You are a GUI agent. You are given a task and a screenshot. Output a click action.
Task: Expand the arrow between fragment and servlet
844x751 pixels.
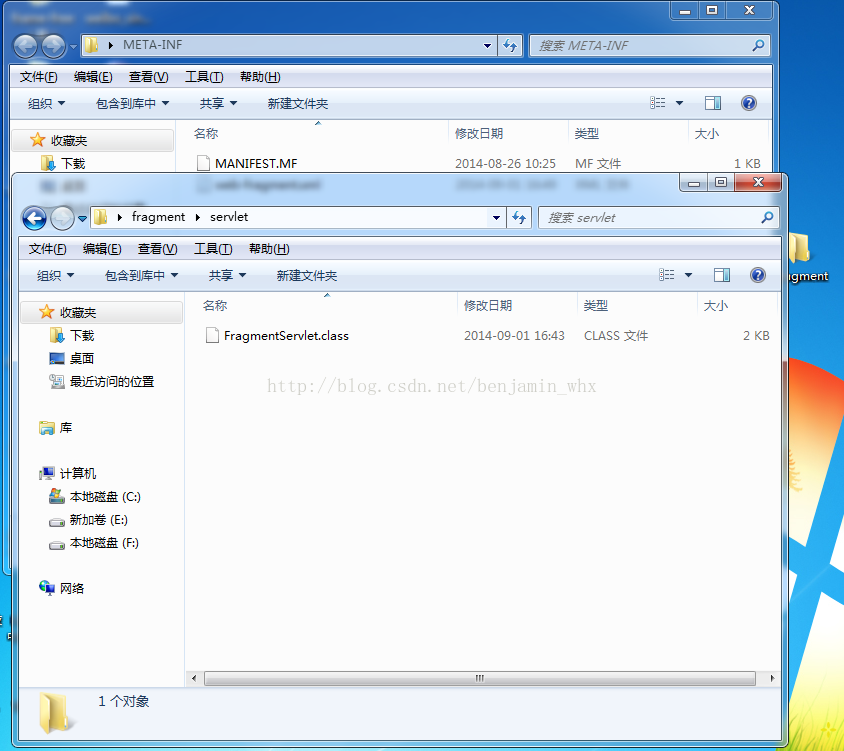198,217
